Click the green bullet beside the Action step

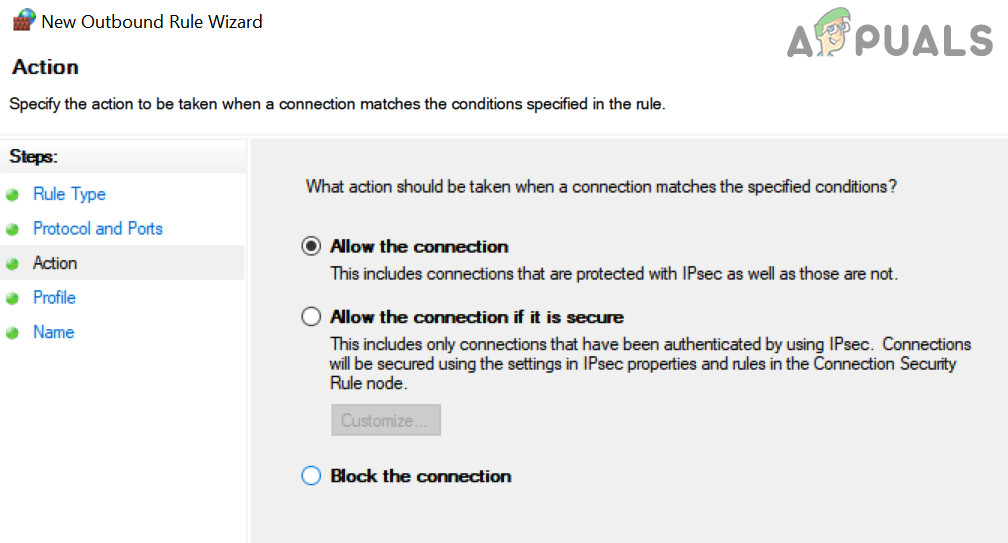(x=13, y=264)
